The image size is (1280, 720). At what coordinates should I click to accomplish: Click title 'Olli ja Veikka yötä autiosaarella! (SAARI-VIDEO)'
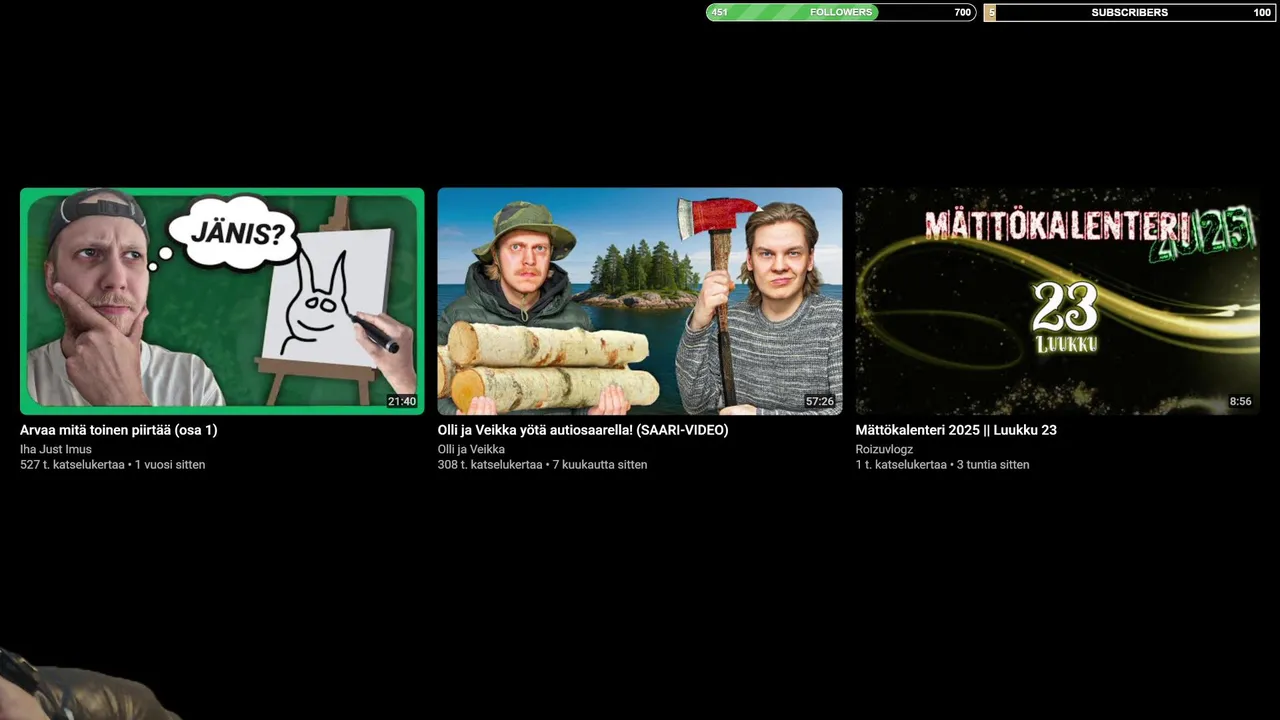click(x=583, y=430)
